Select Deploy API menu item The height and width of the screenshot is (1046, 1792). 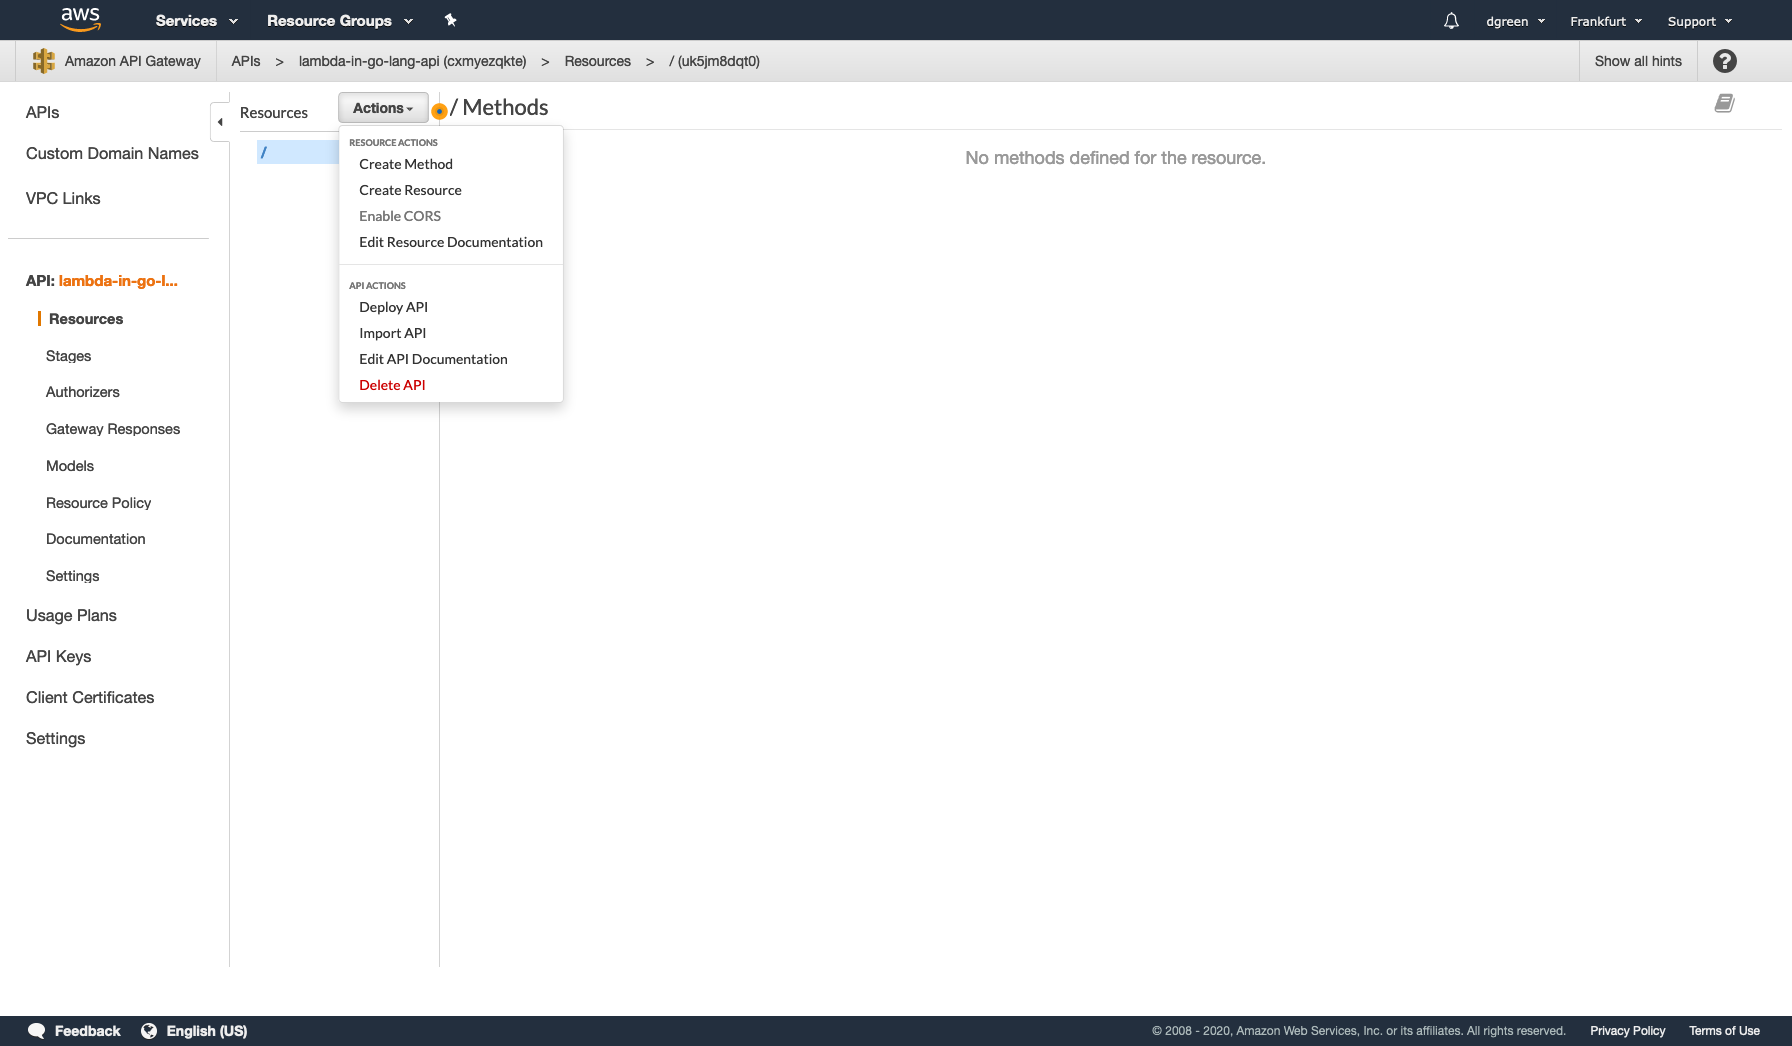click(393, 307)
